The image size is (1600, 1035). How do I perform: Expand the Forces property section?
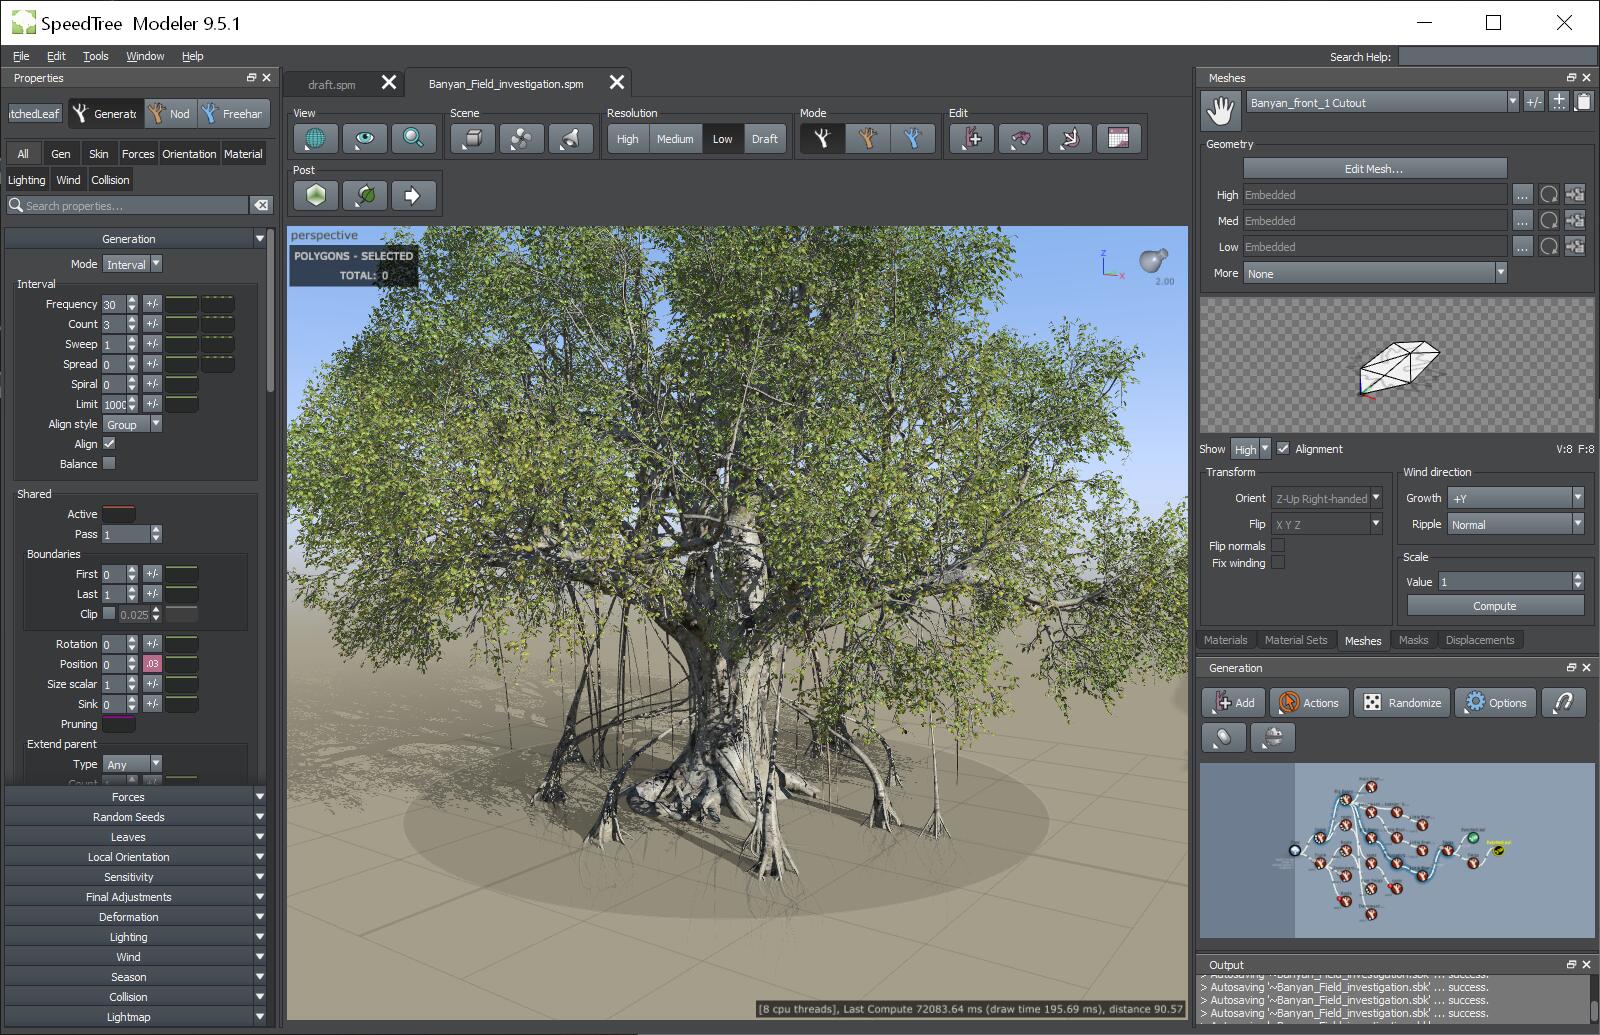click(x=135, y=797)
